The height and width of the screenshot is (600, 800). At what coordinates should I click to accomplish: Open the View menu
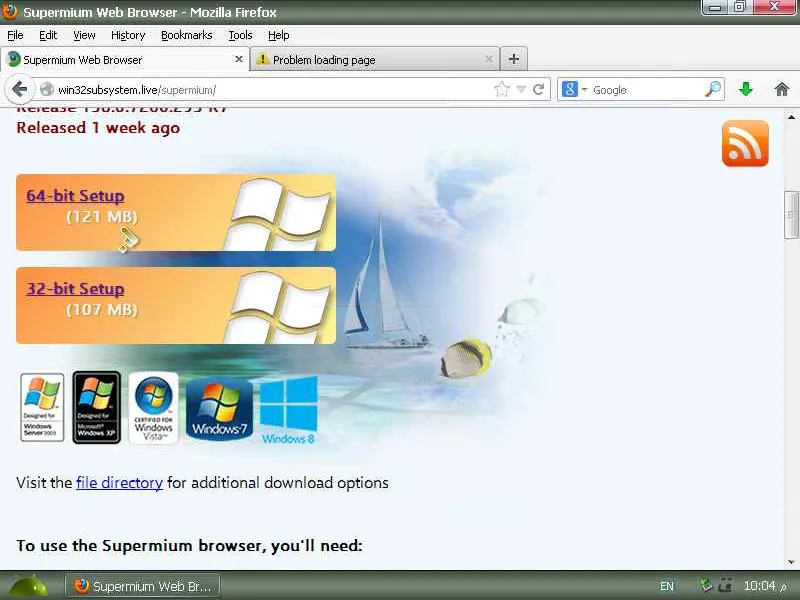click(84, 35)
